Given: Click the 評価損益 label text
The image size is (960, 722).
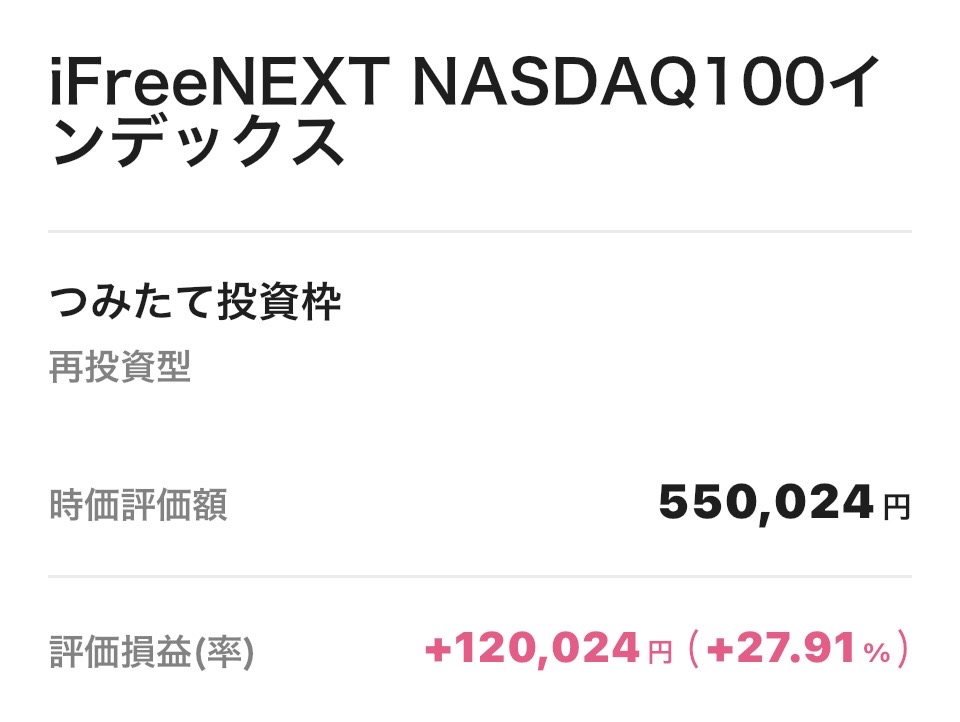Looking at the screenshot, I should tap(120, 654).
